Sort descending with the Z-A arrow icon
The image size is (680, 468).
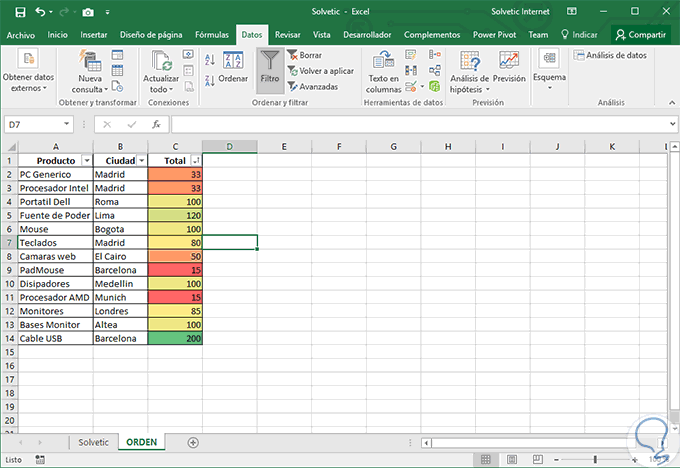point(210,80)
